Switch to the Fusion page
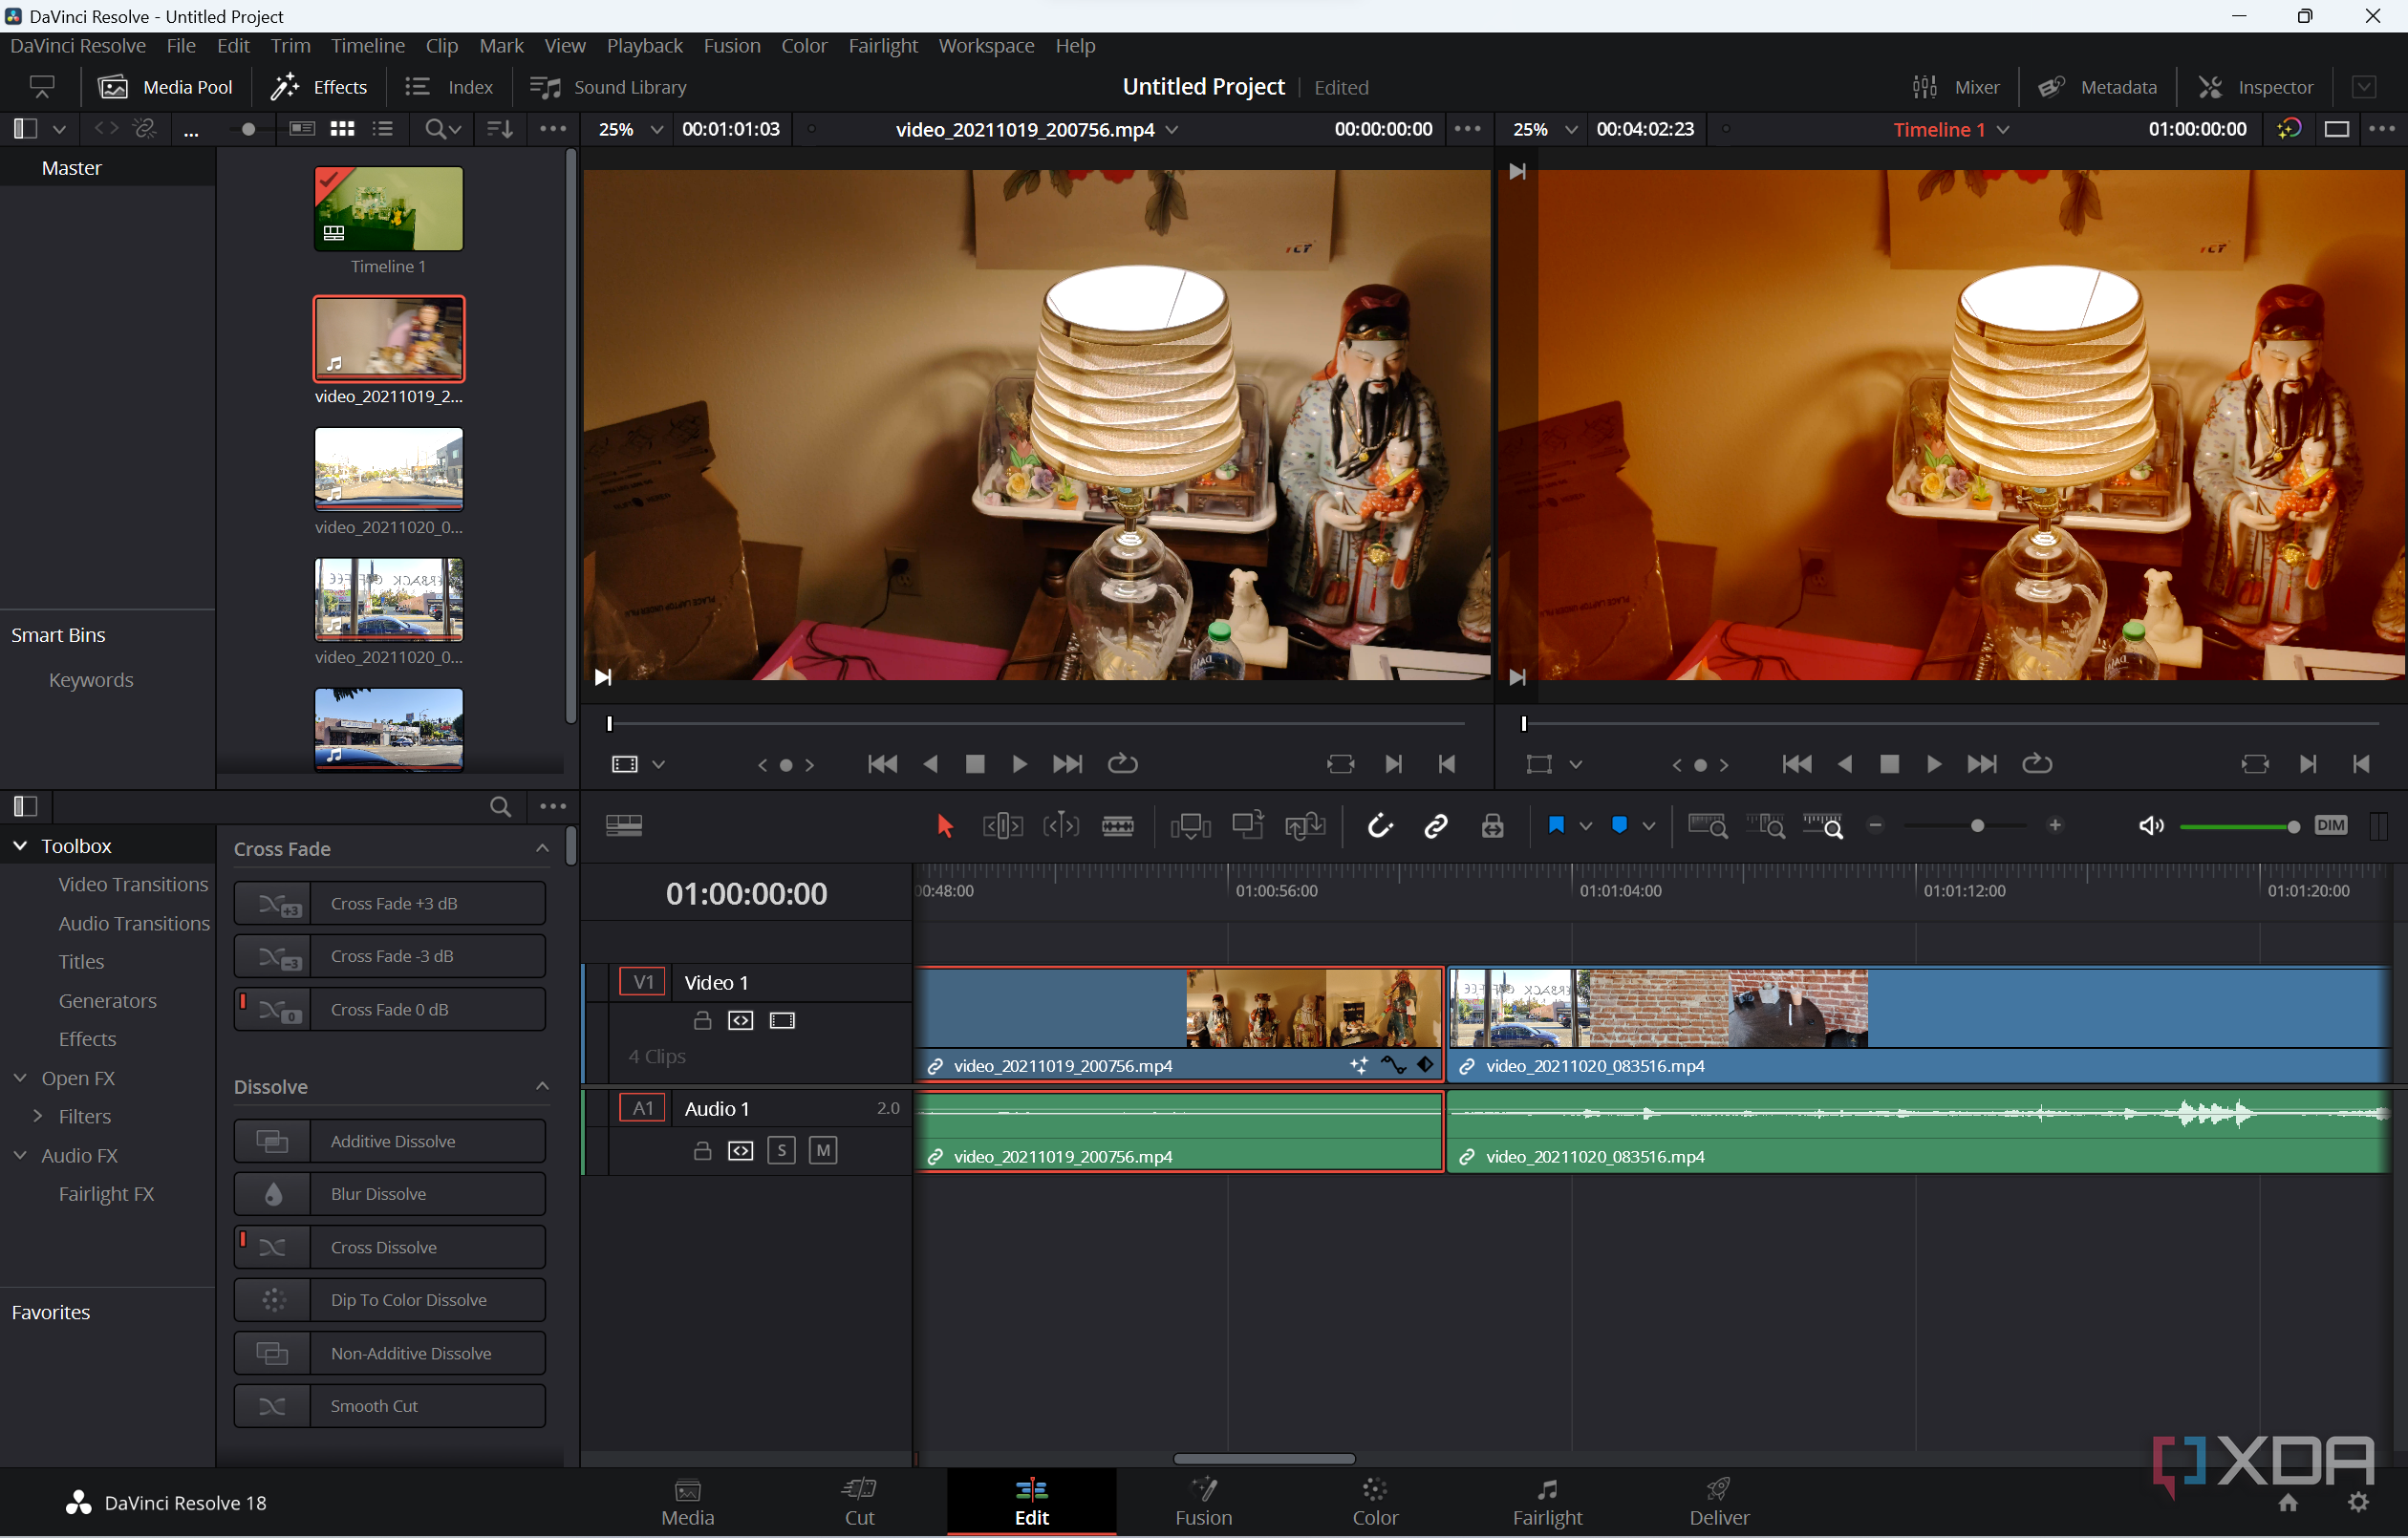 tap(1203, 1503)
